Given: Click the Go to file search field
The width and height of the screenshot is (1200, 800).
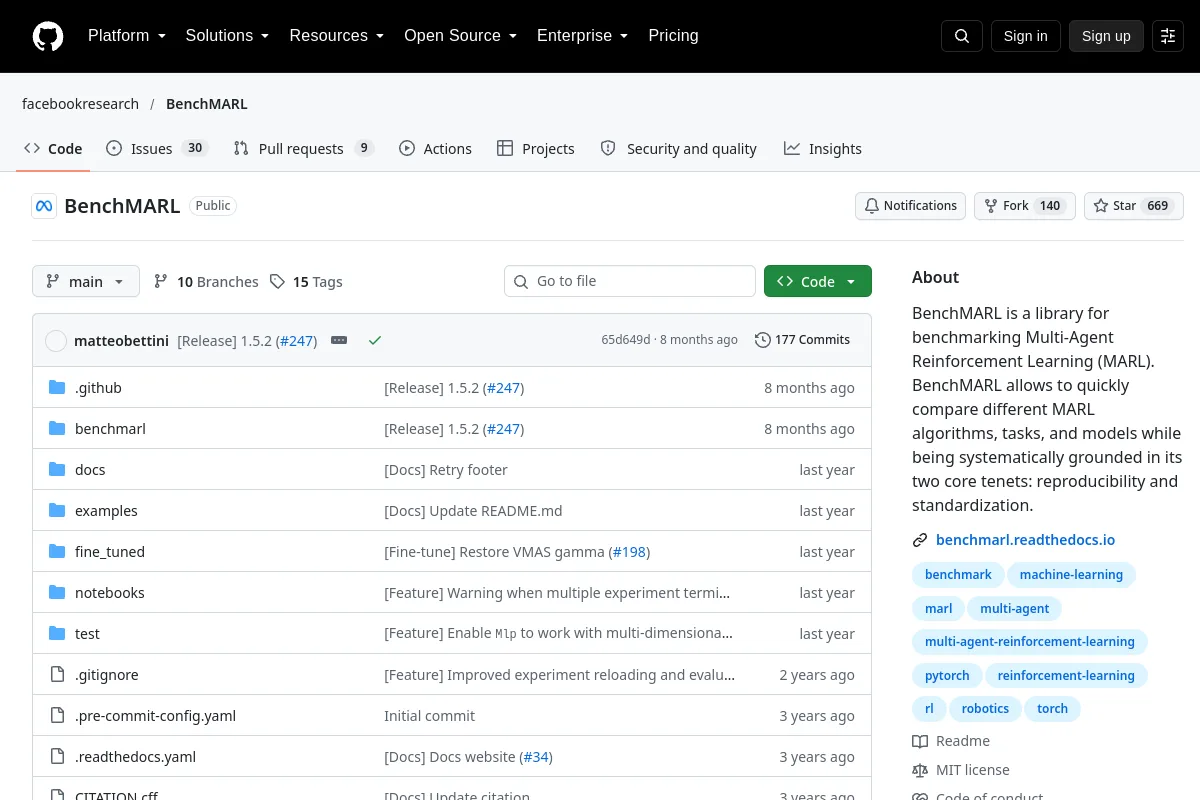Looking at the screenshot, I should point(630,282).
